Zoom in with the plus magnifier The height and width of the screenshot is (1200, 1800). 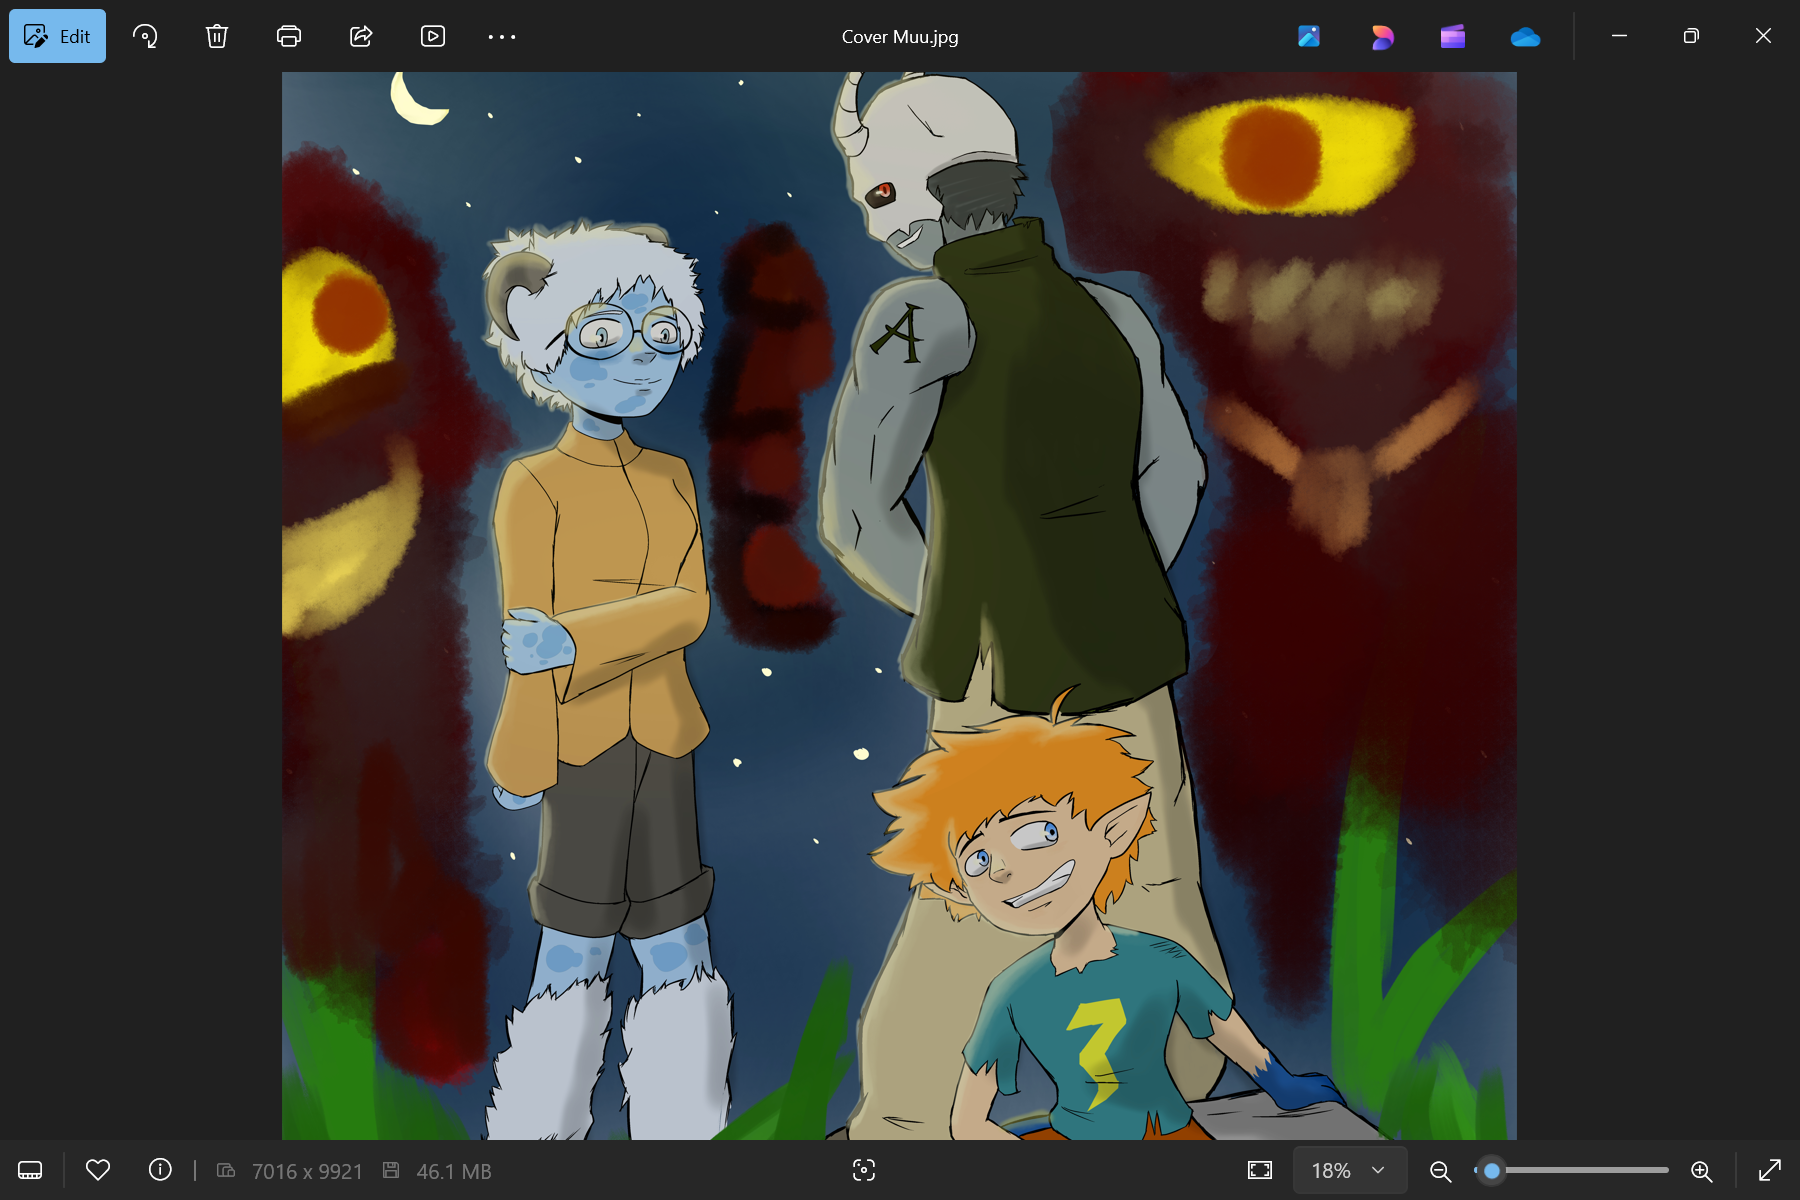(1701, 1170)
